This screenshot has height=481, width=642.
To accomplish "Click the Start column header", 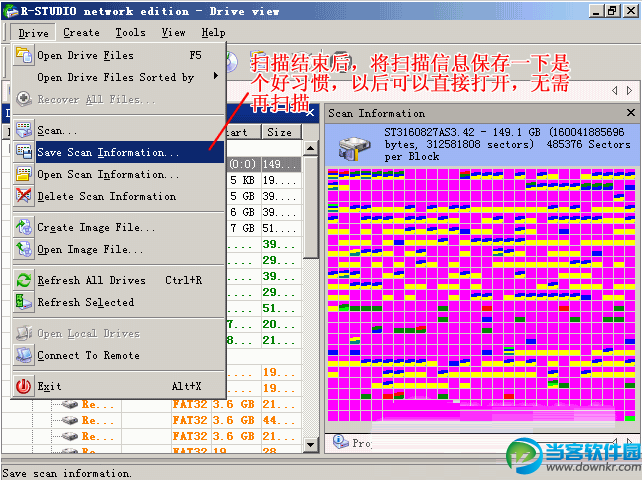I will [243, 132].
